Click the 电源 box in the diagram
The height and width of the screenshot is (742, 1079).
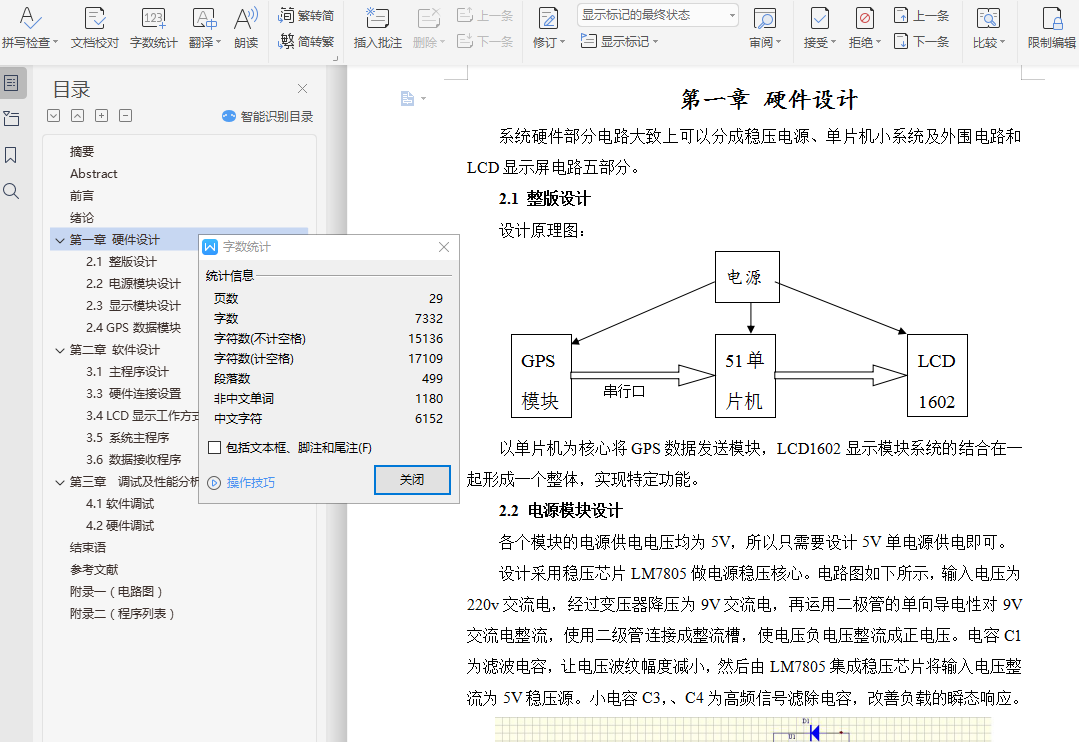747,277
